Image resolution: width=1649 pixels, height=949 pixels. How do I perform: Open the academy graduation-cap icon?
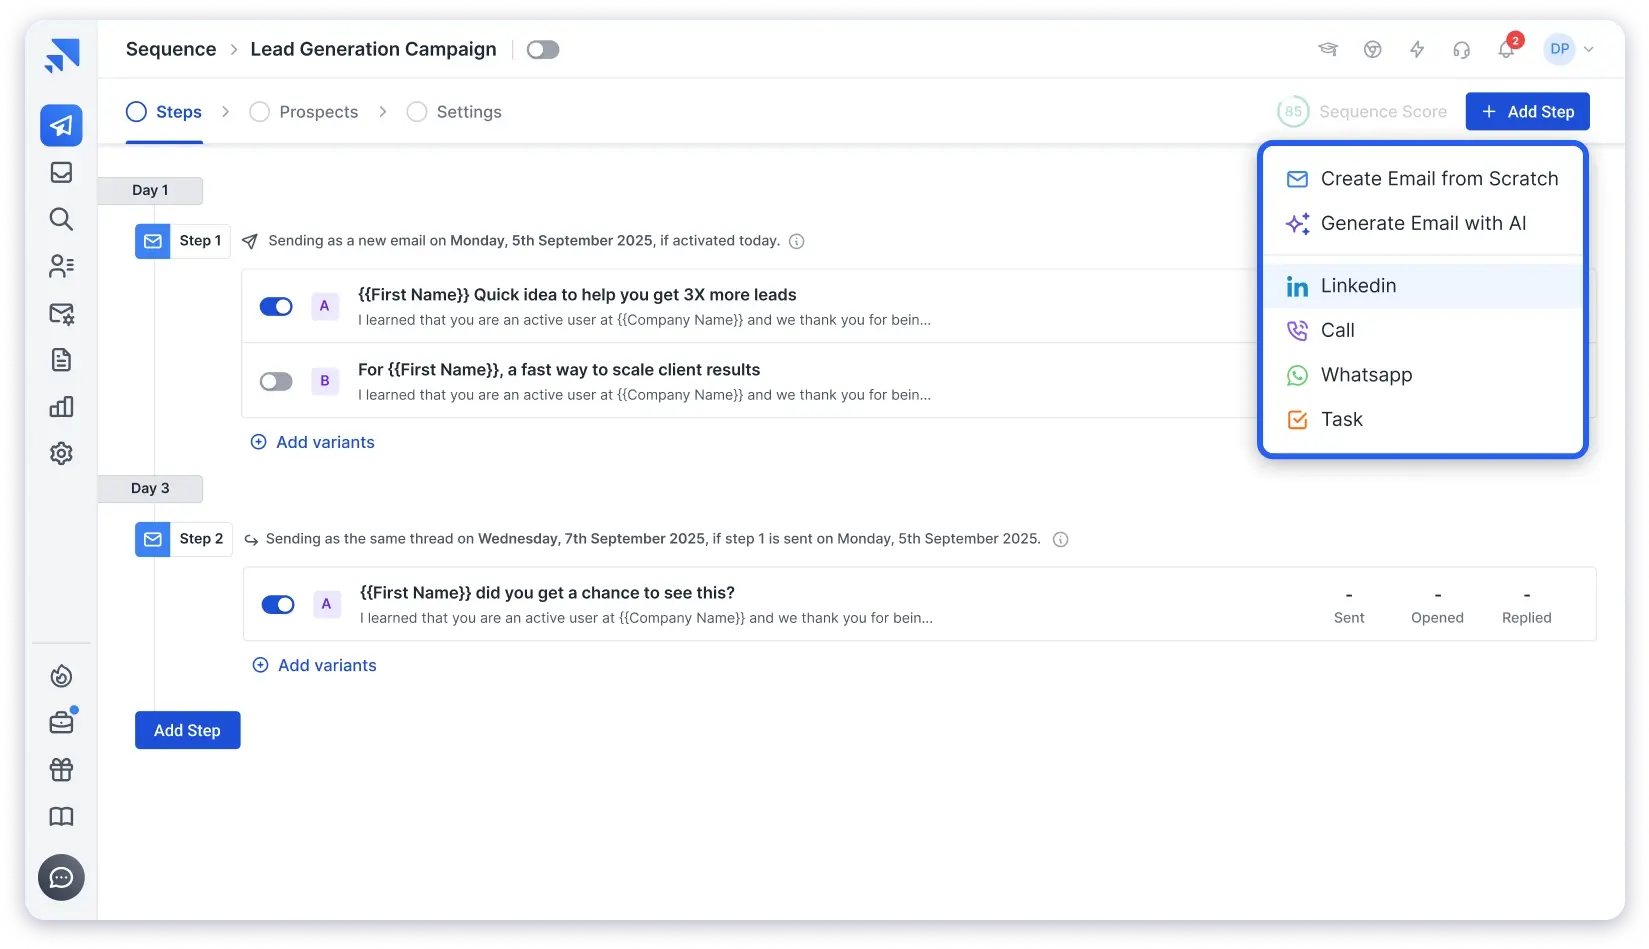[1328, 48]
